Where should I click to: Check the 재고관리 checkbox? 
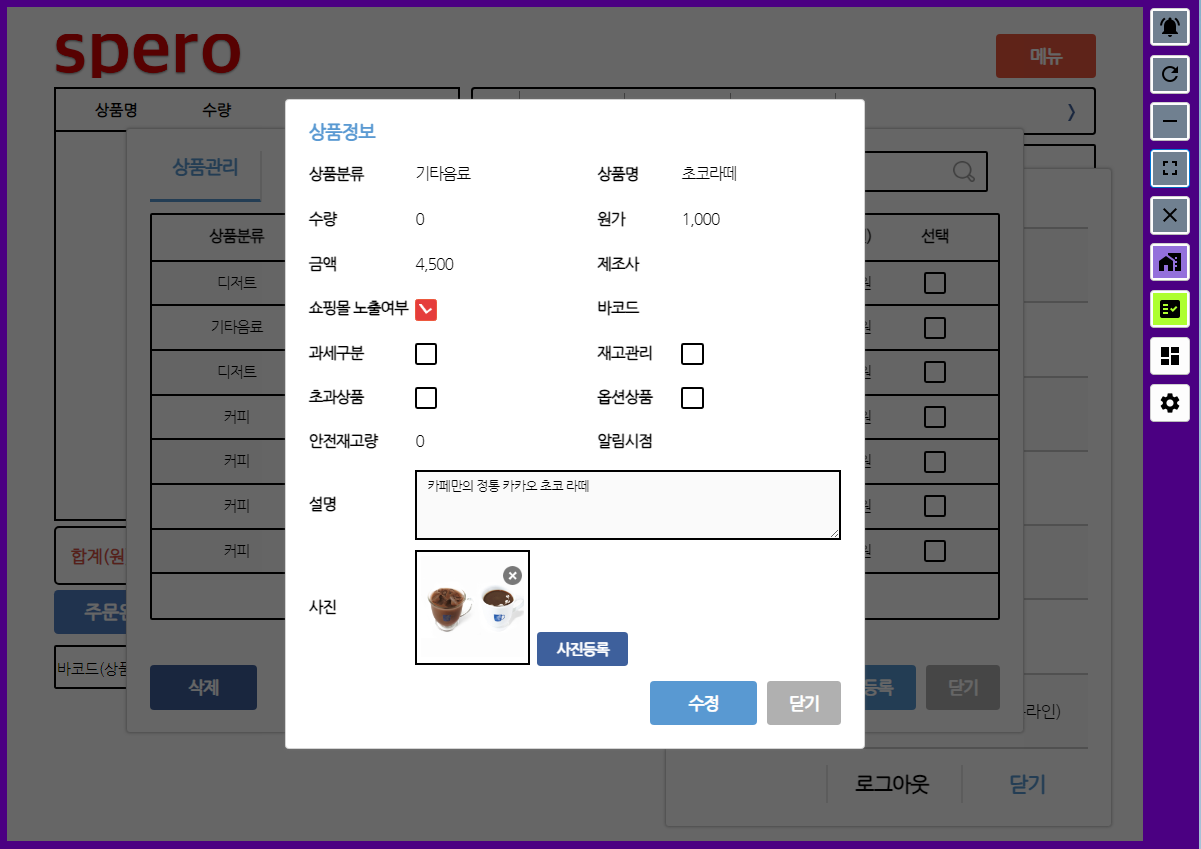(692, 354)
